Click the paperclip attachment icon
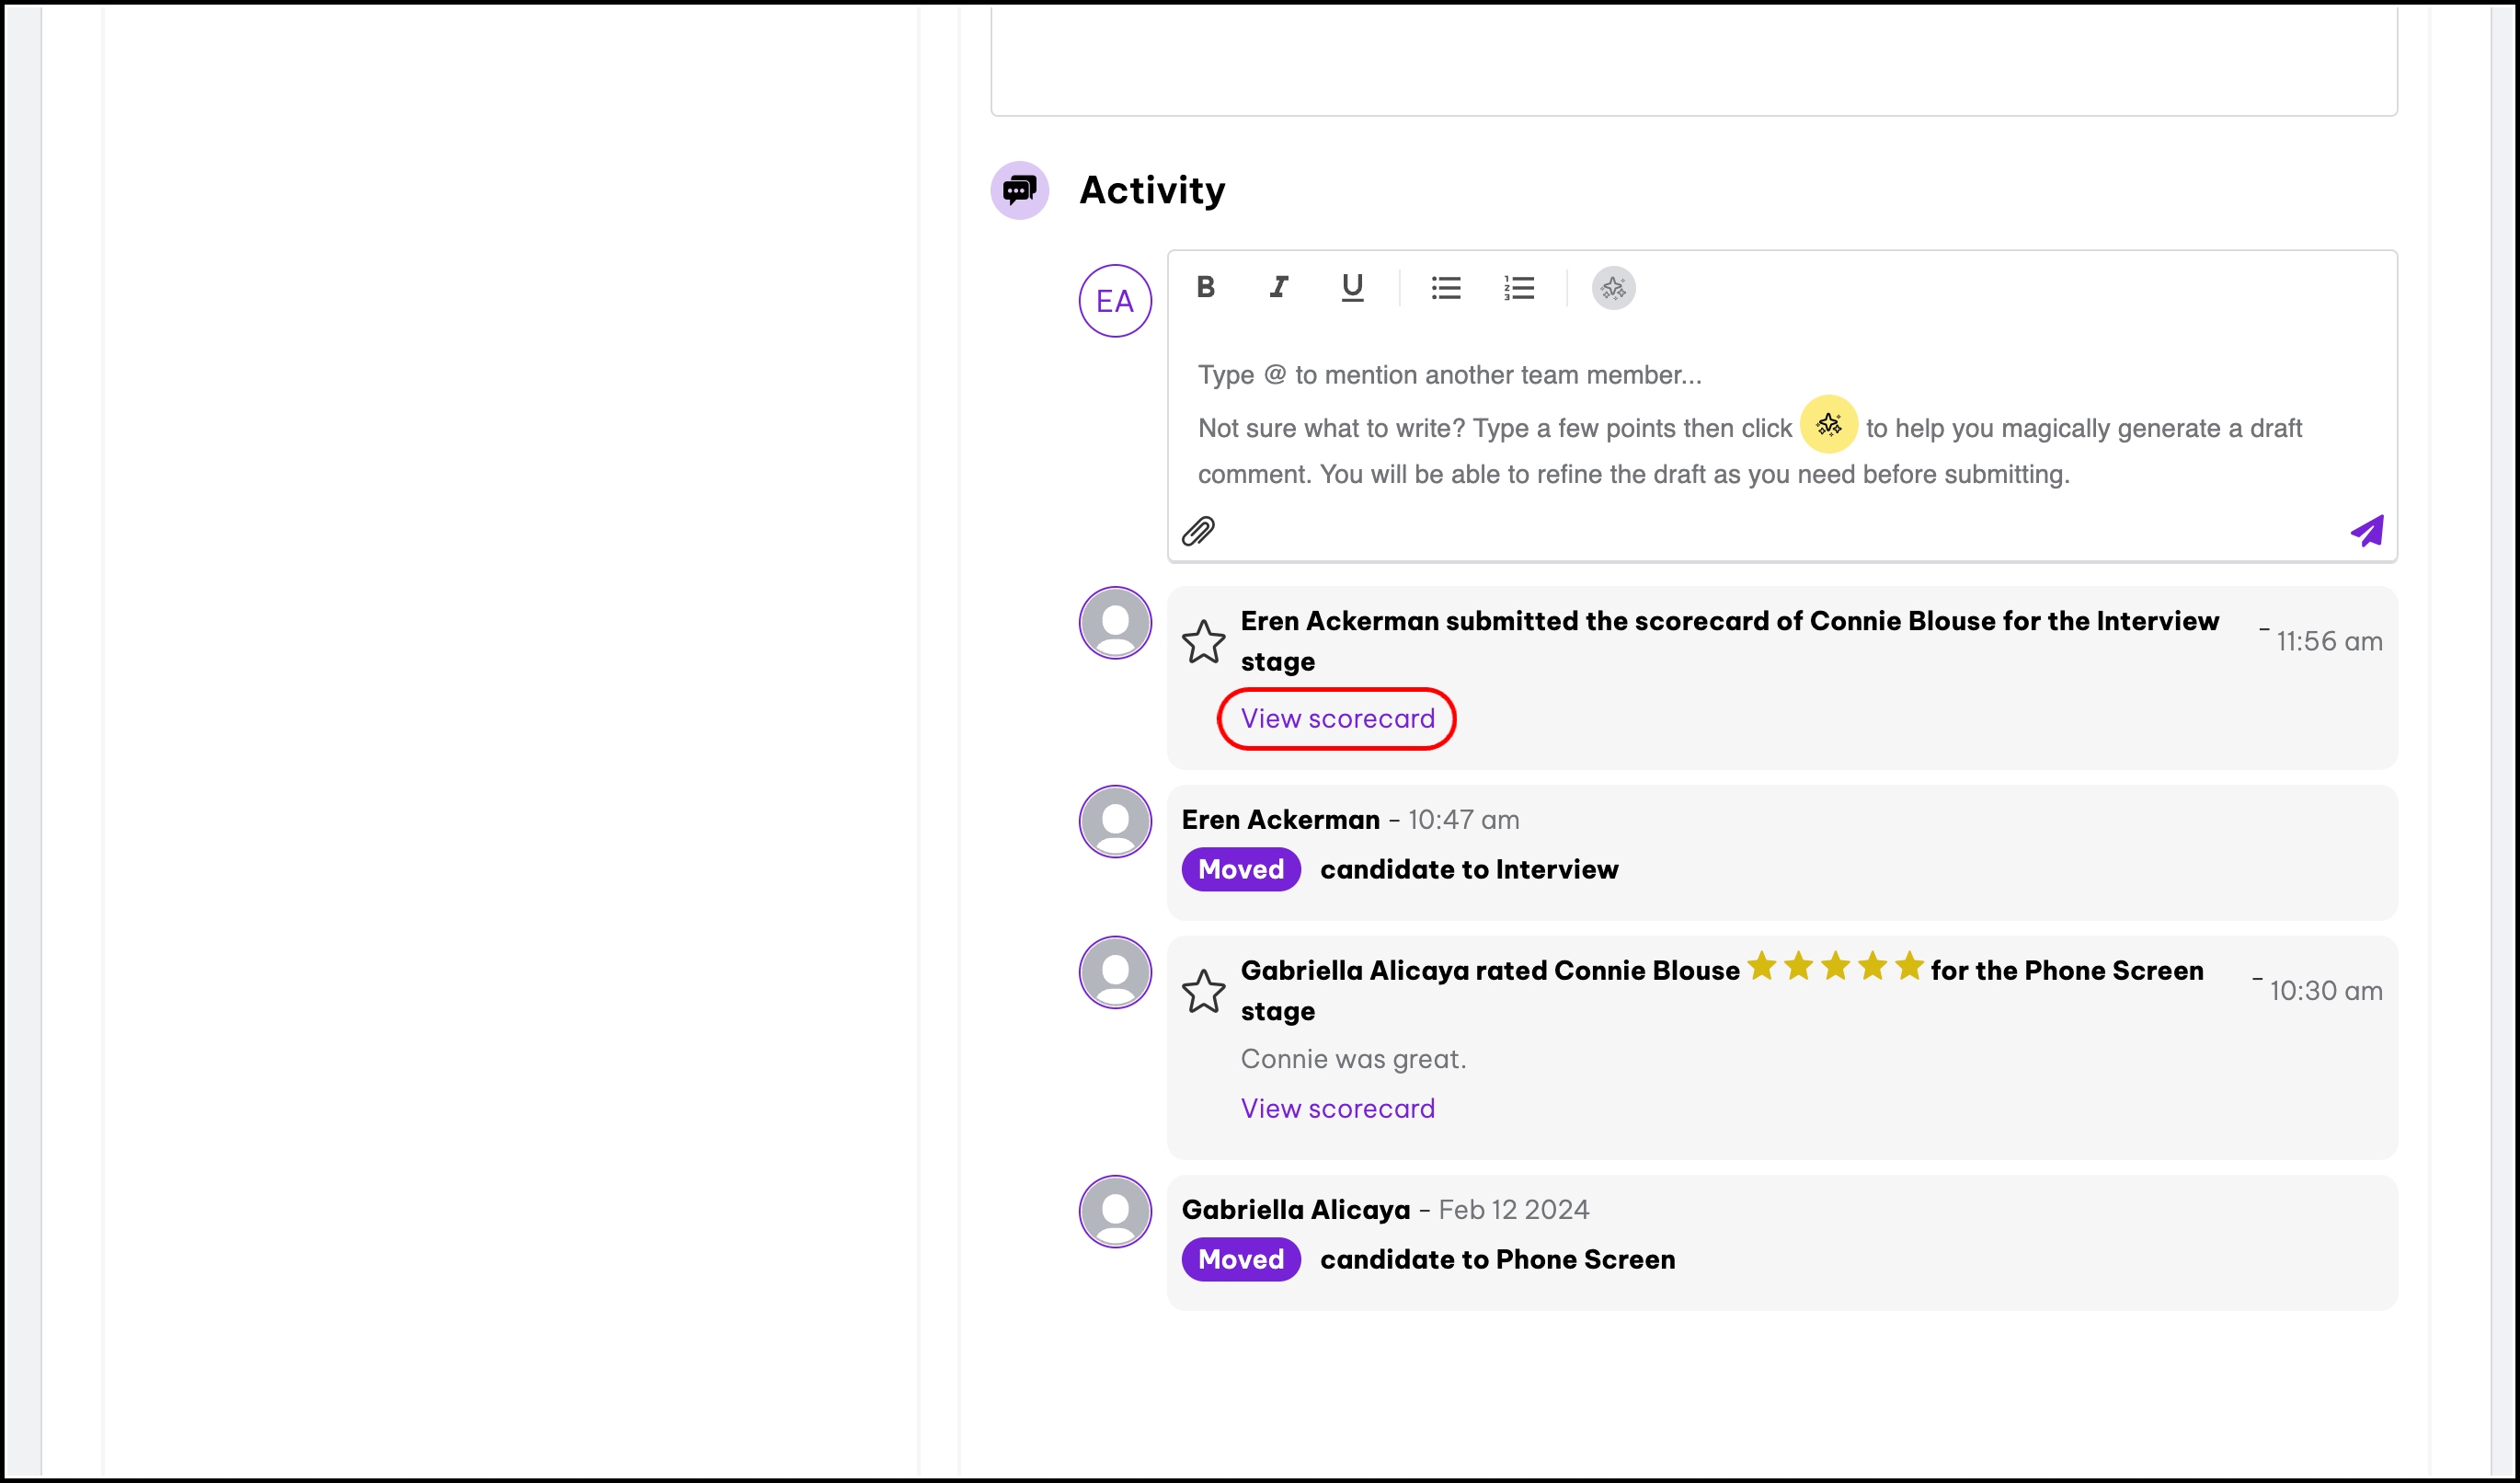This screenshot has width=2520, height=1483. point(1198,531)
